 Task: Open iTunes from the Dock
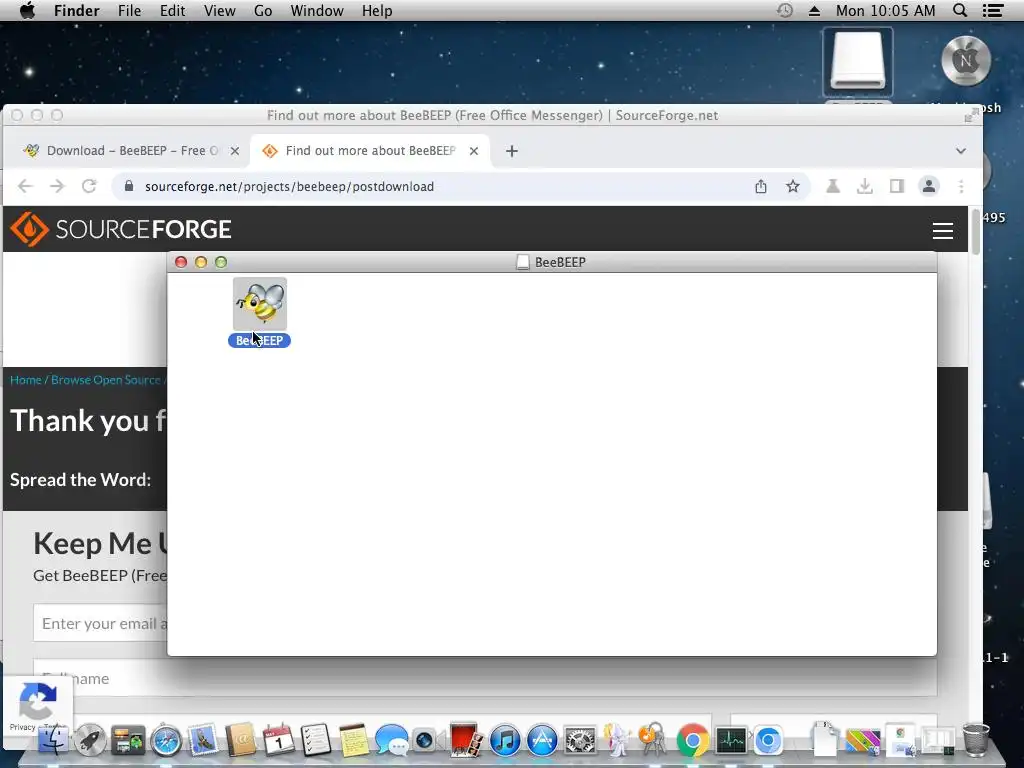[505, 741]
